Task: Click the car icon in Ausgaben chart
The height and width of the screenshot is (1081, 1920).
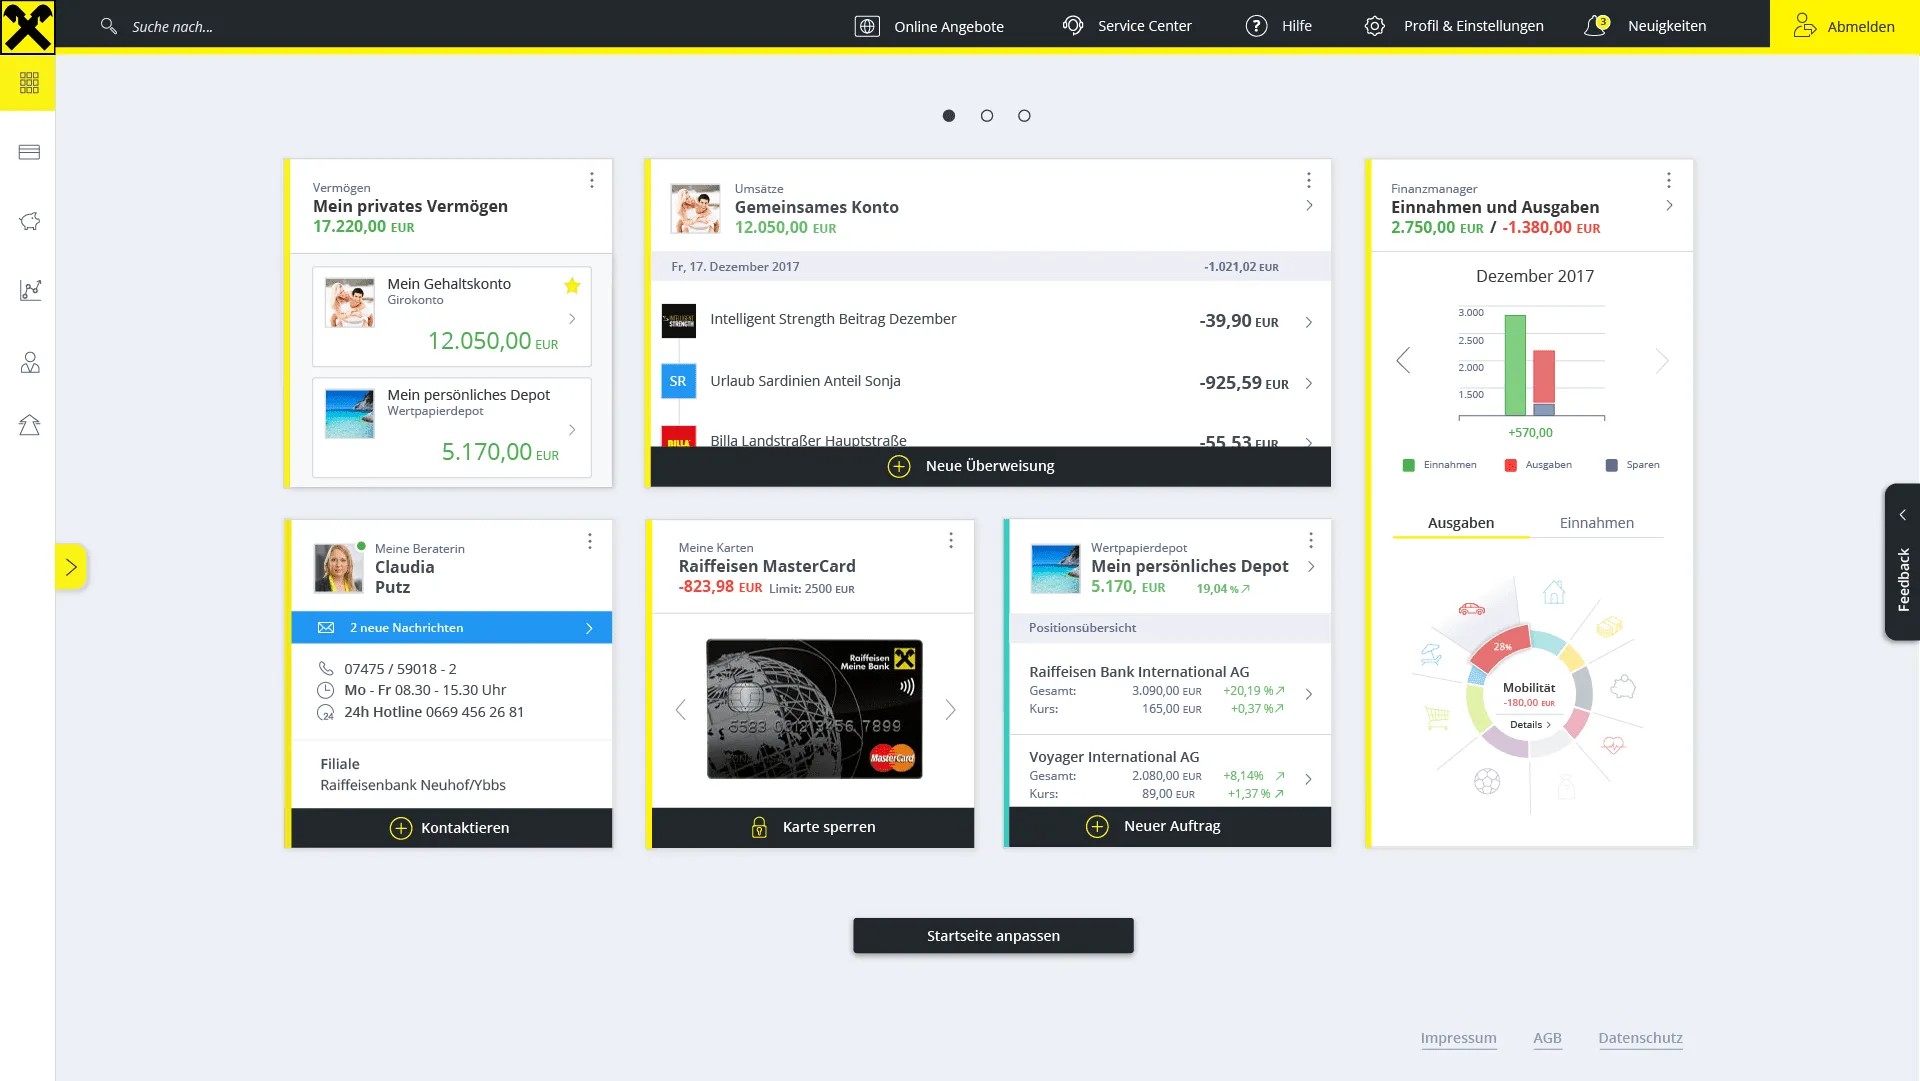Action: pos(1471,608)
